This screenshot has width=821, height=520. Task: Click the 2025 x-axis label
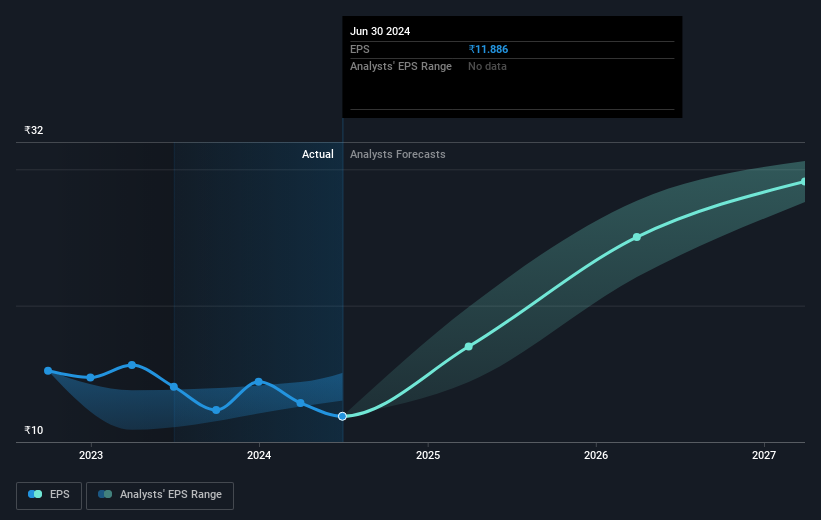click(428, 456)
